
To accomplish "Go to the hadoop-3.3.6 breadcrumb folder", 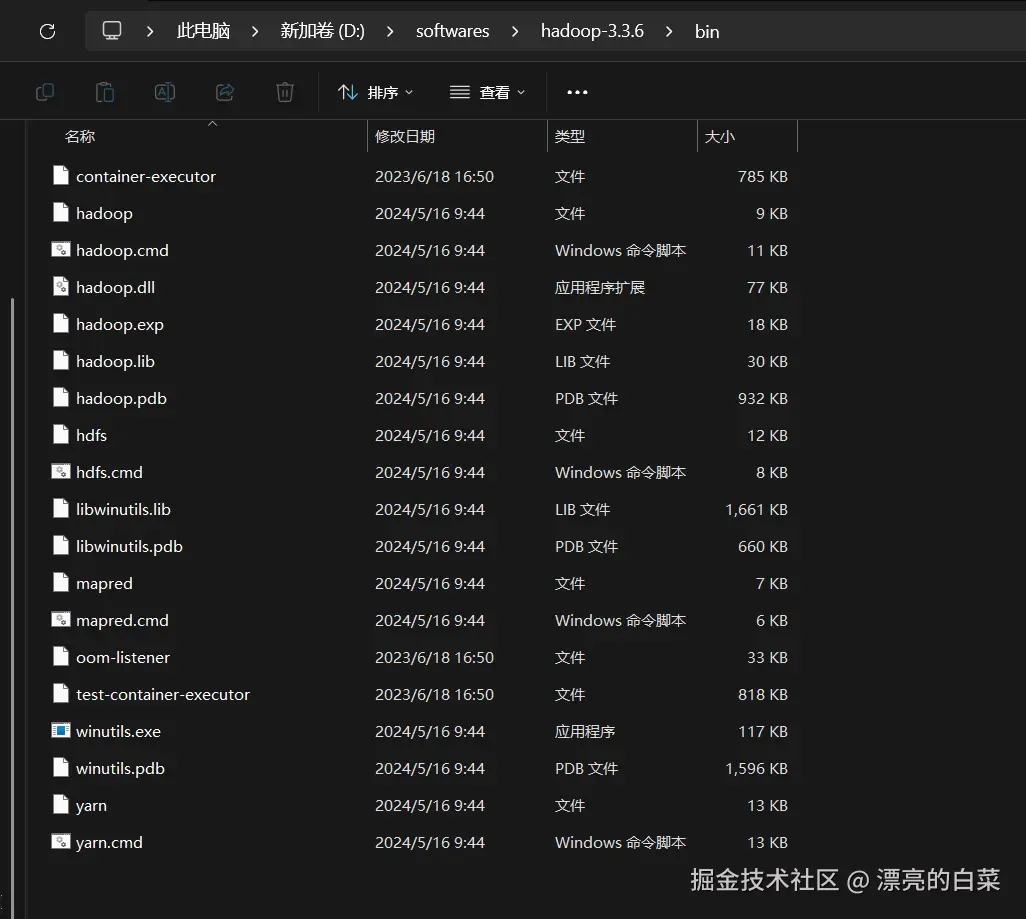I will click(592, 31).
